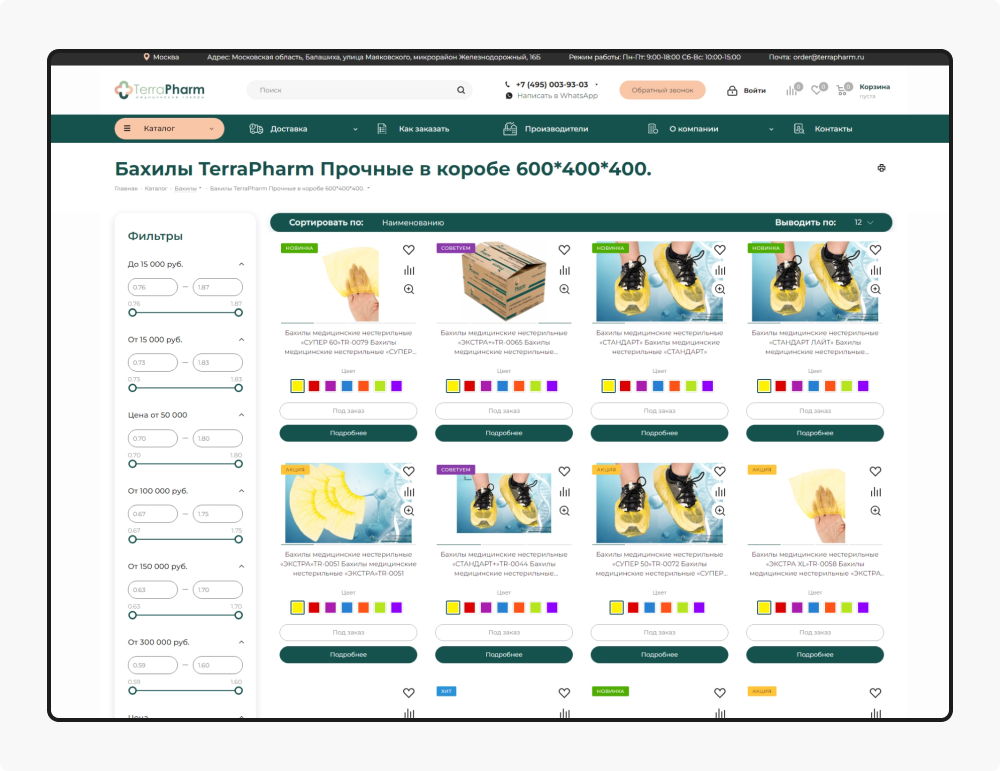Click left slider handle of До 15 000 руб.
Viewport: 1000px width, 771px height.
click(x=133, y=312)
